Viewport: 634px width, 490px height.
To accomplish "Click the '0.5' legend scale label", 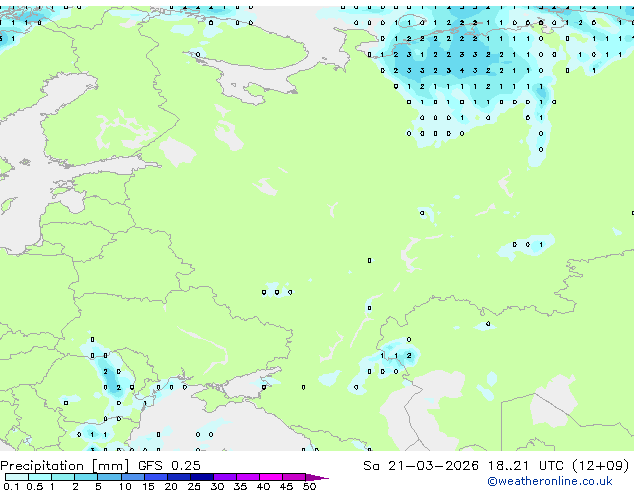I will coord(34,486).
